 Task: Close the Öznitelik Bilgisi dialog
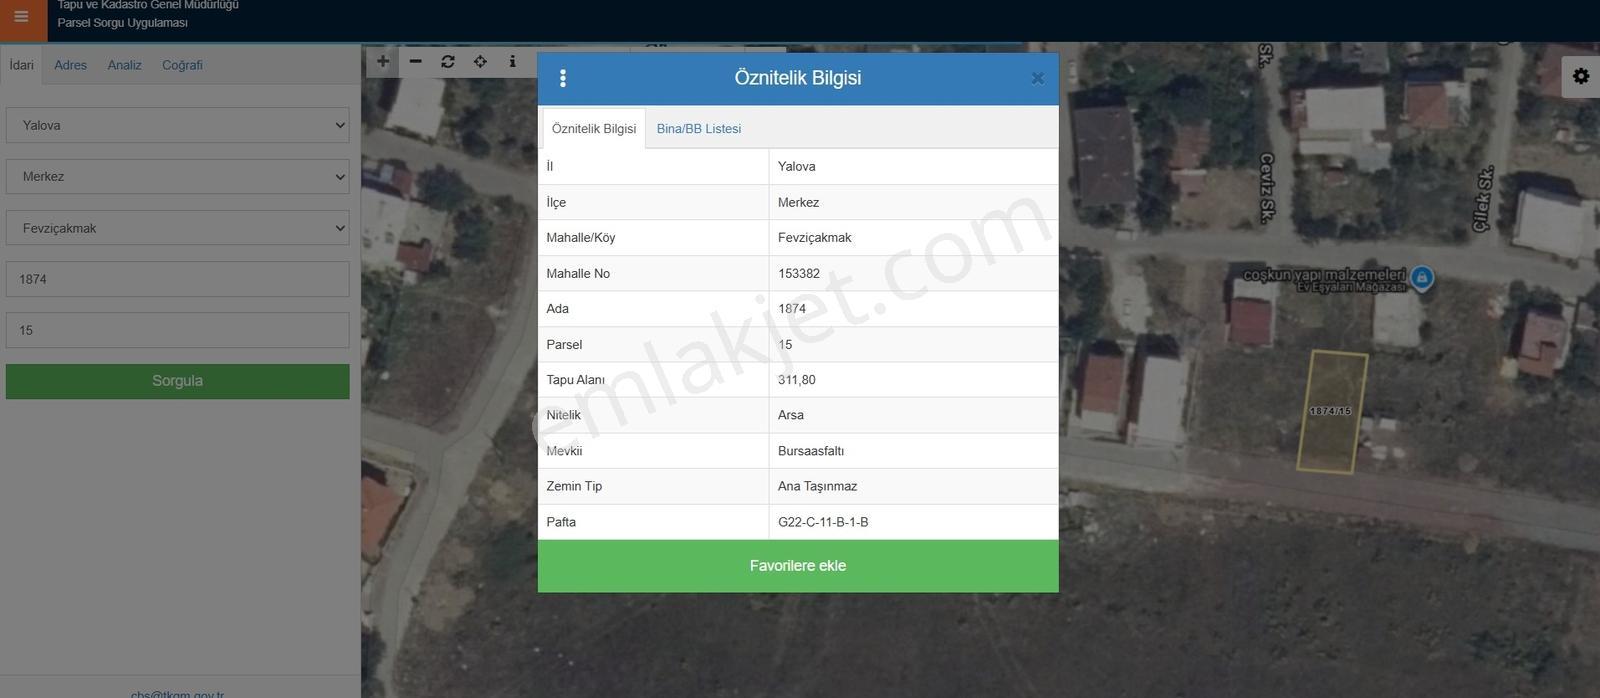pyautogui.click(x=1037, y=78)
